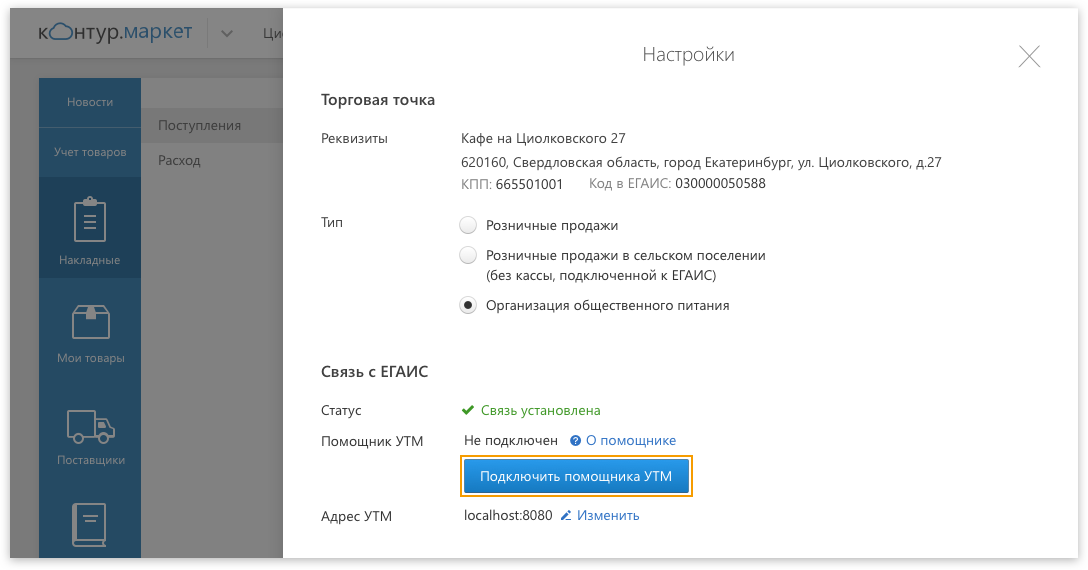Click the Связь установлена status text
Image resolution: width=1088 pixels, height=570 pixels.
541,411
